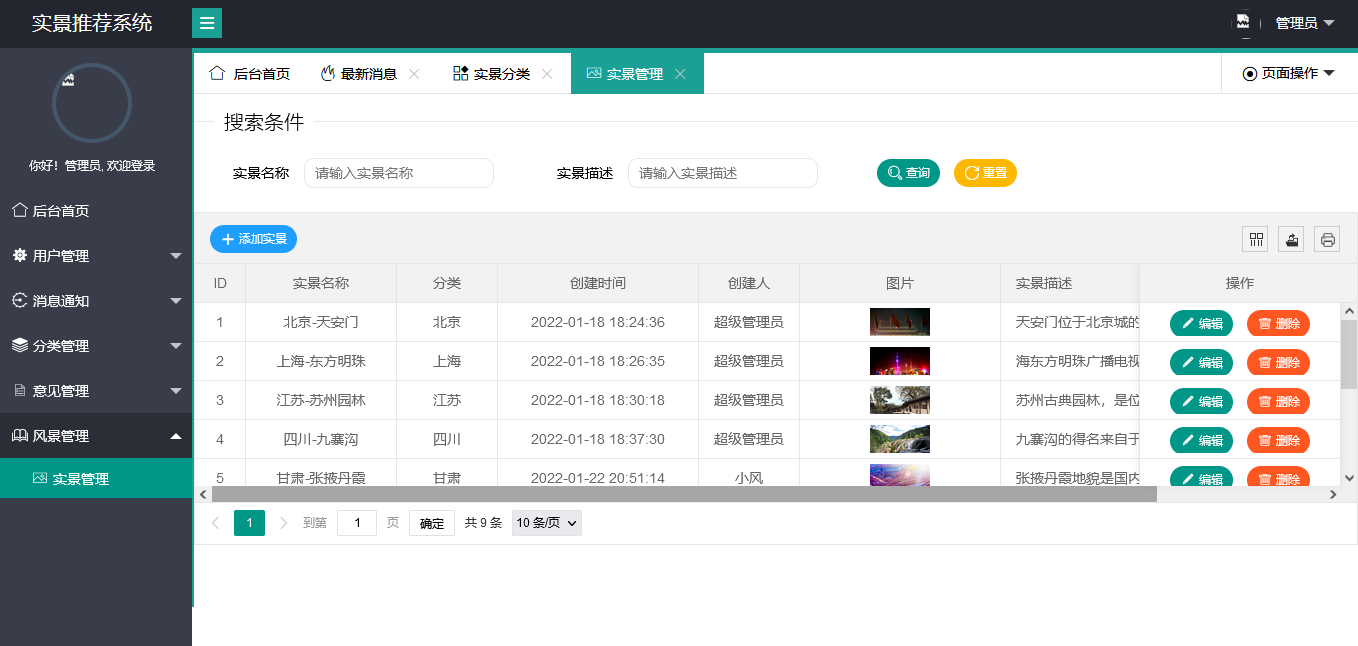Click the 分类 column header
The width and height of the screenshot is (1358, 646).
coord(447,283)
